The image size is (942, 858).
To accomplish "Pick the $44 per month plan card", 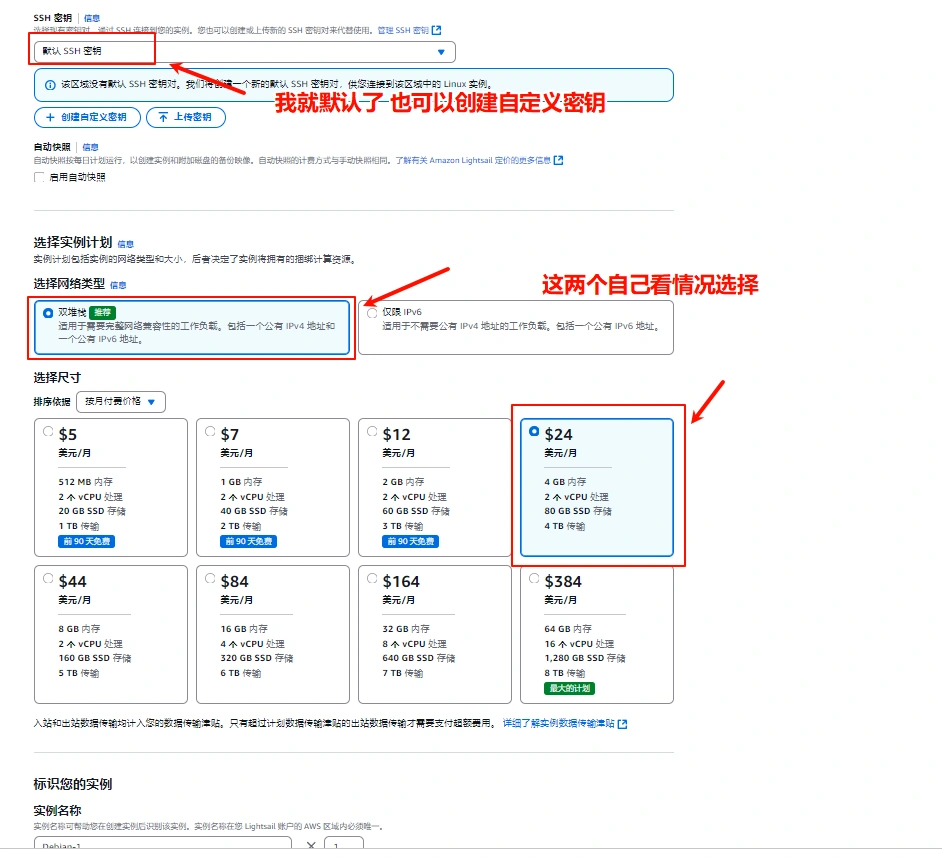I will coord(48,579).
